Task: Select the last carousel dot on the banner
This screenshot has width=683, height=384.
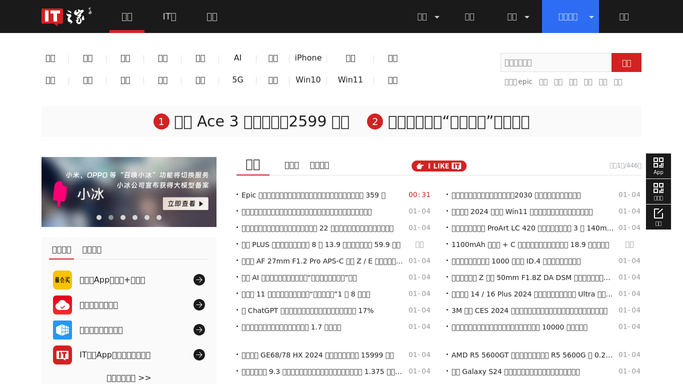Action: click(x=159, y=217)
